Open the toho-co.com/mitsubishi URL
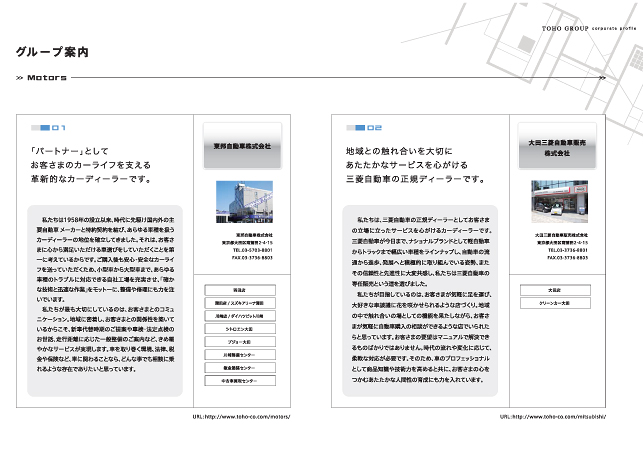The image size is (643, 460). (x=553, y=417)
